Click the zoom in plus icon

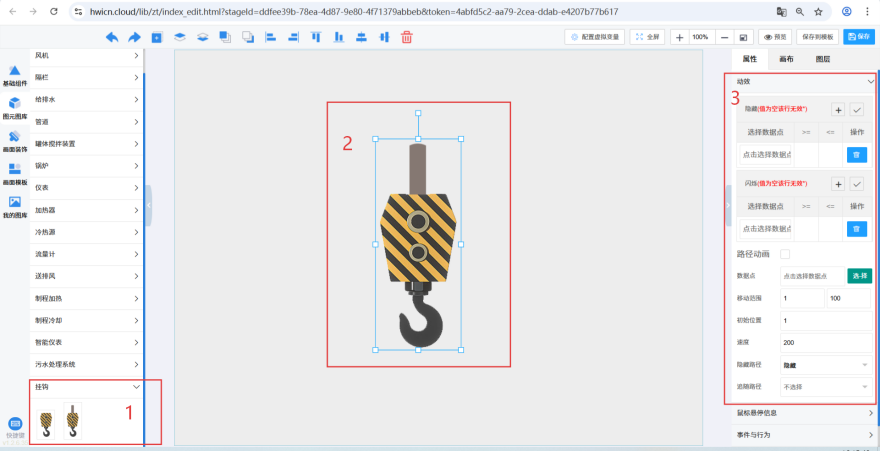pyautogui.click(x=679, y=37)
